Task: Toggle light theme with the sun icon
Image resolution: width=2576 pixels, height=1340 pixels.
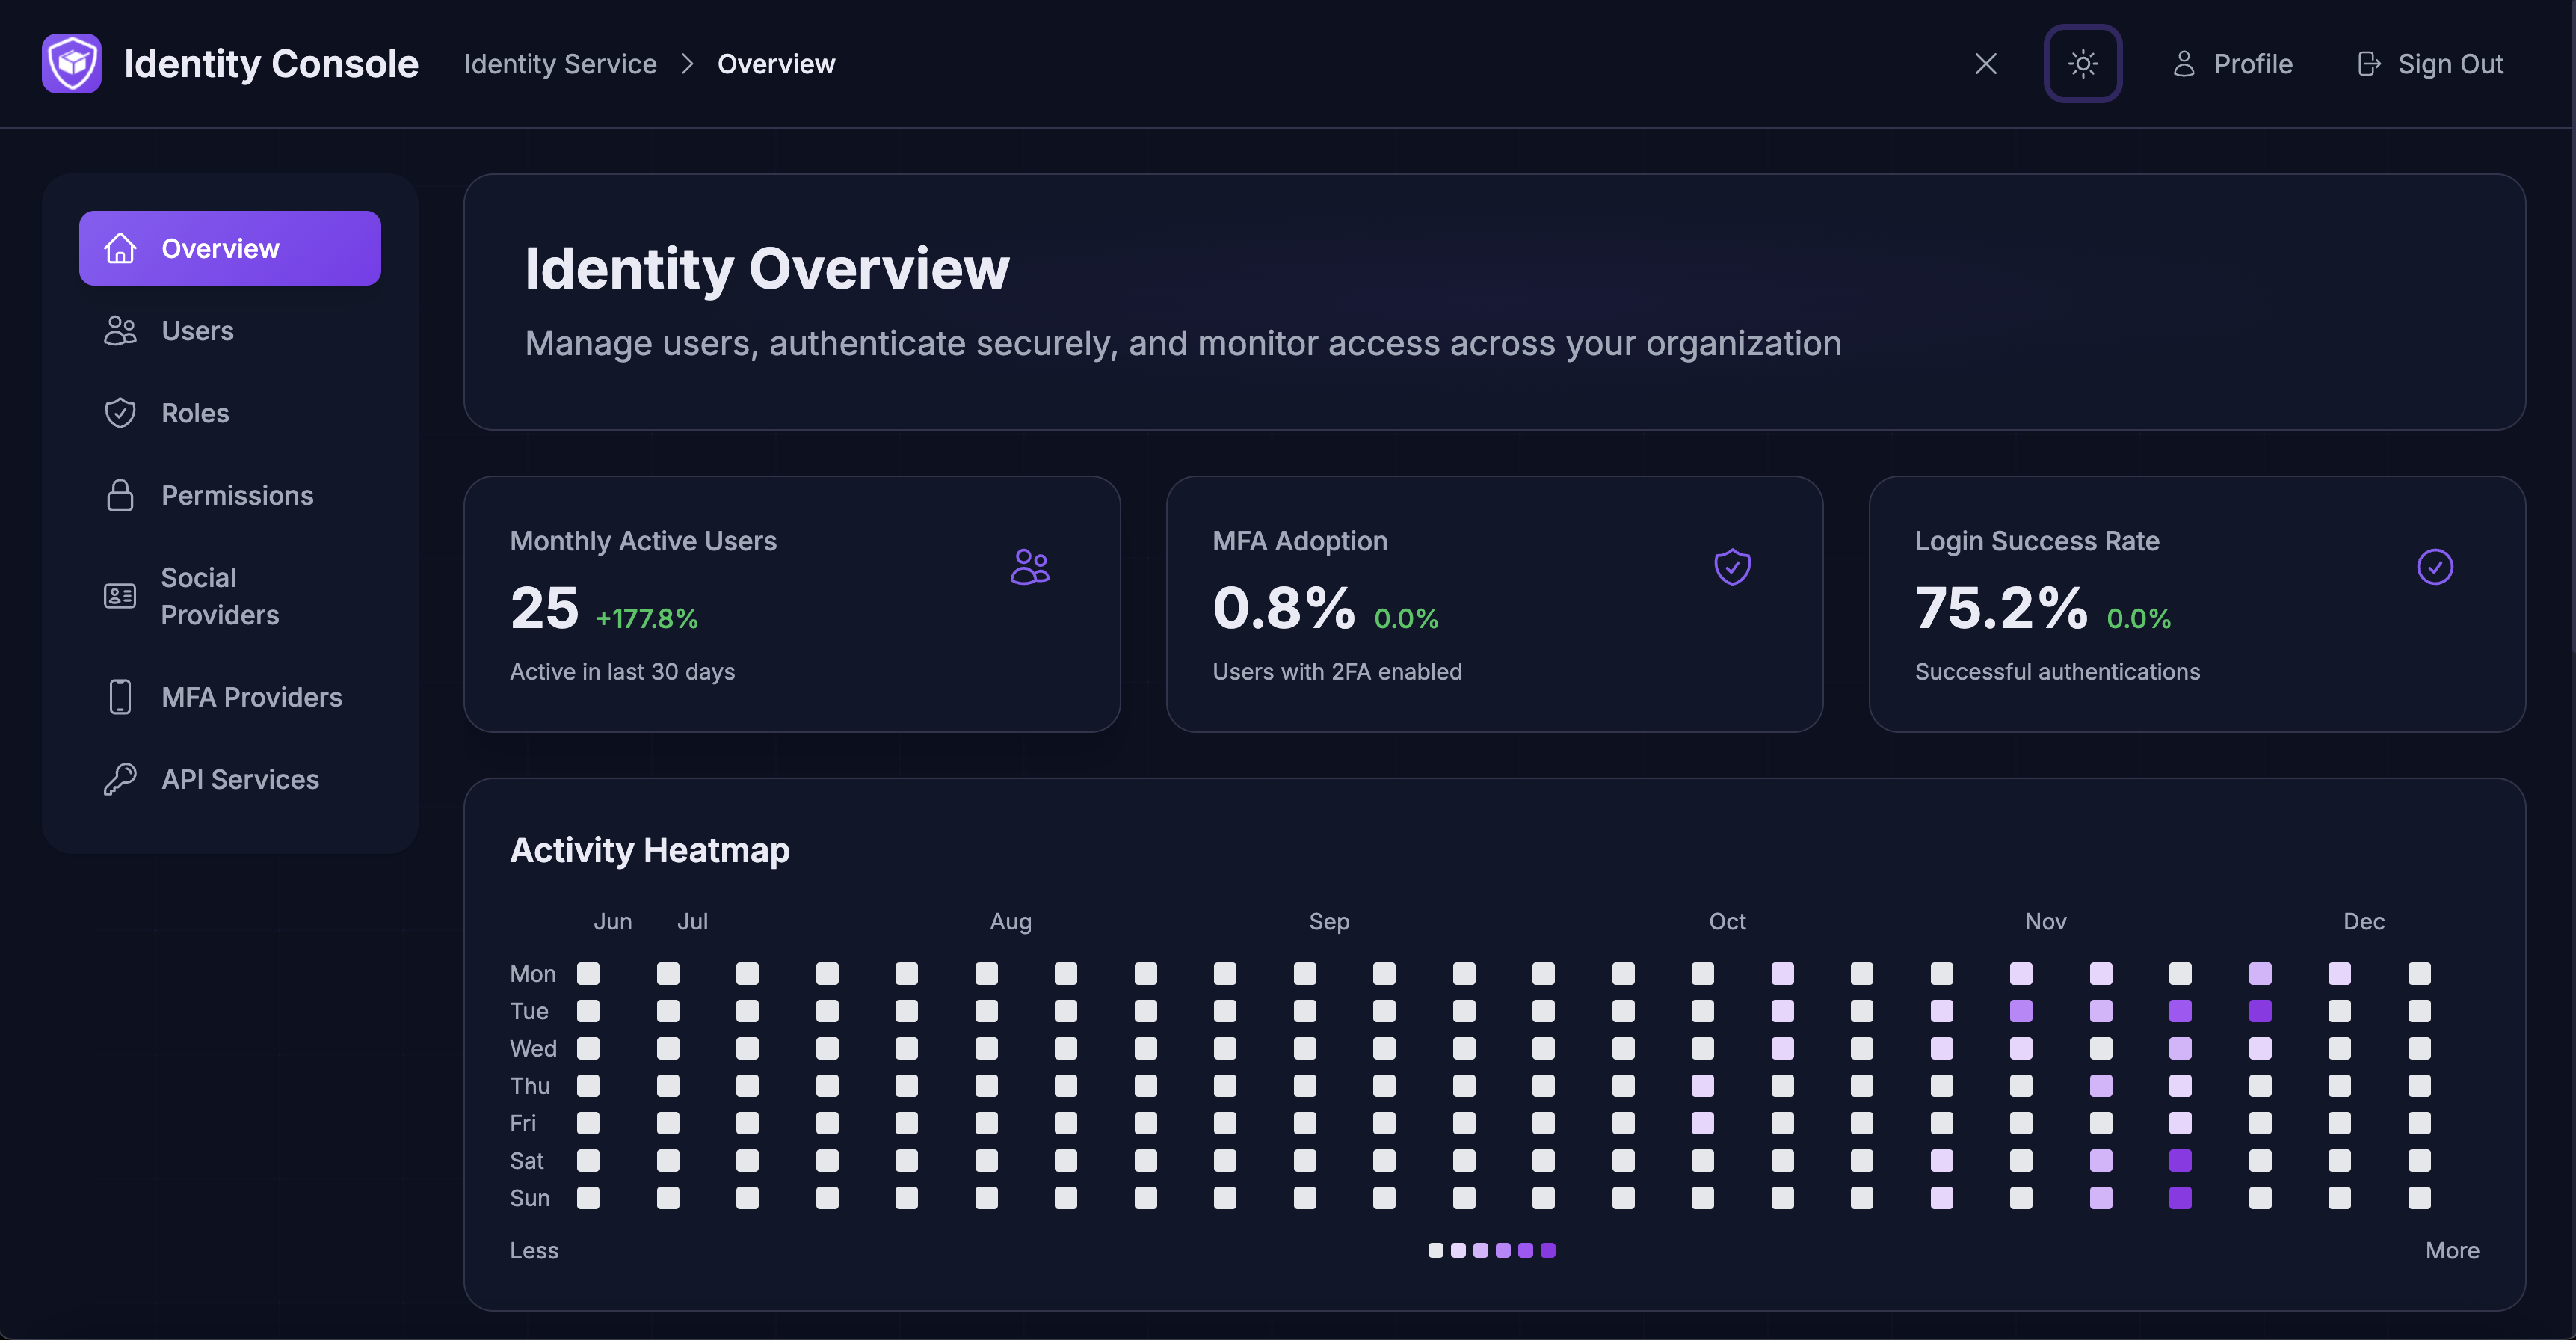Action: 2083,63
